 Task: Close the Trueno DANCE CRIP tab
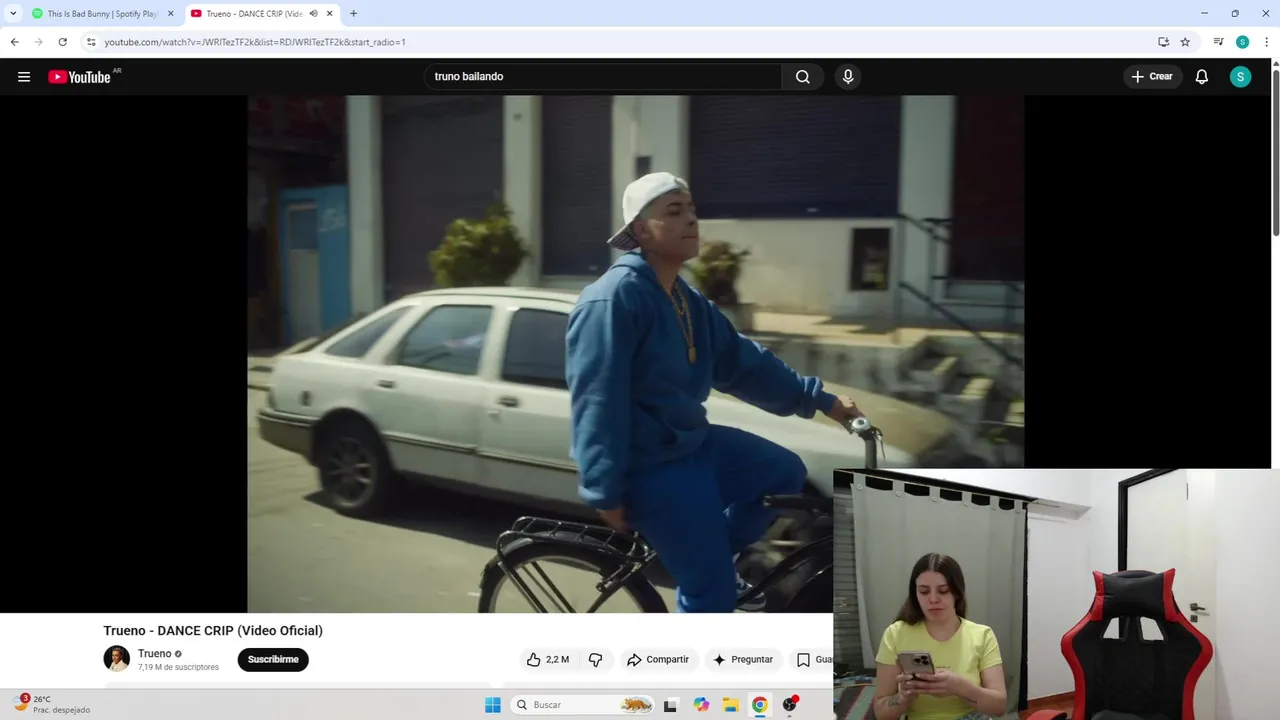329,14
